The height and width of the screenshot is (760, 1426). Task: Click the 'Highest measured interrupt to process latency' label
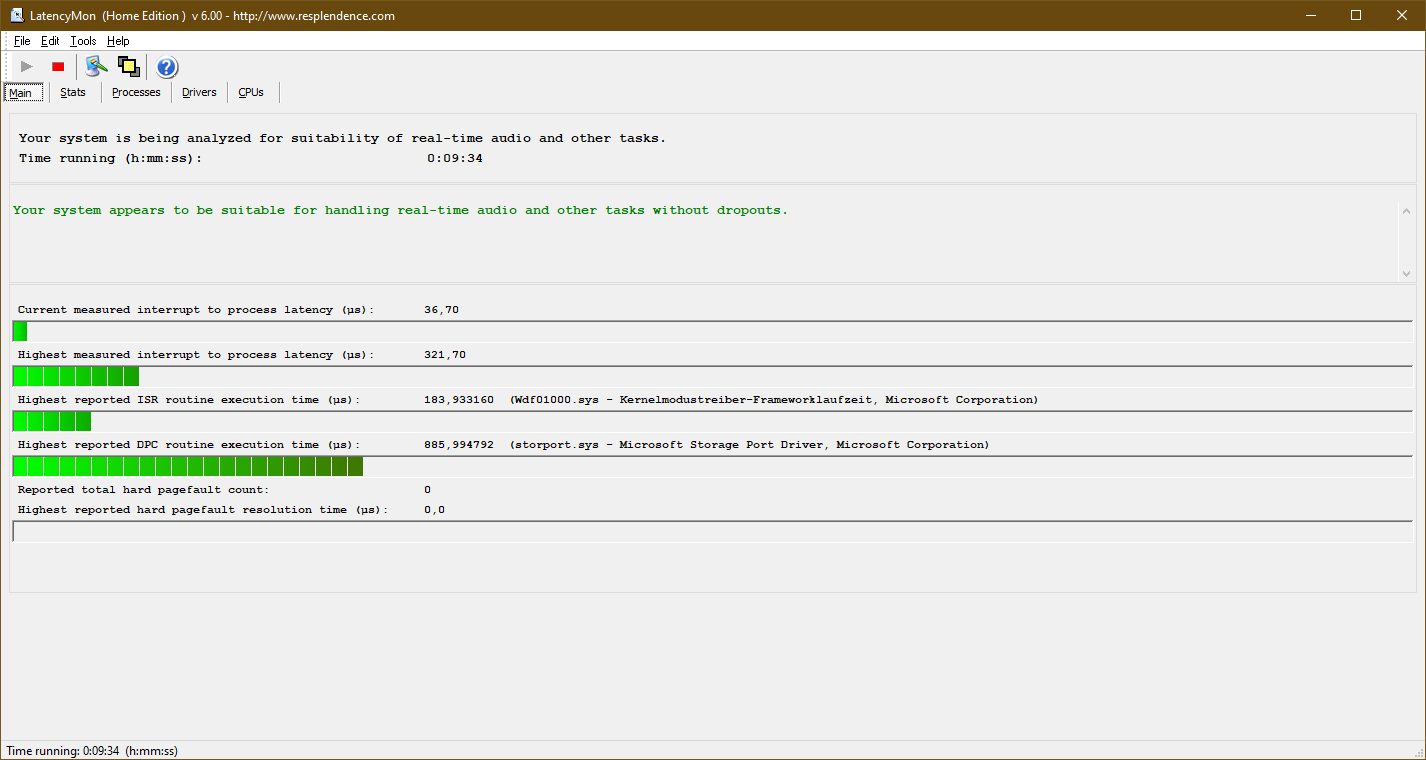click(x=195, y=355)
